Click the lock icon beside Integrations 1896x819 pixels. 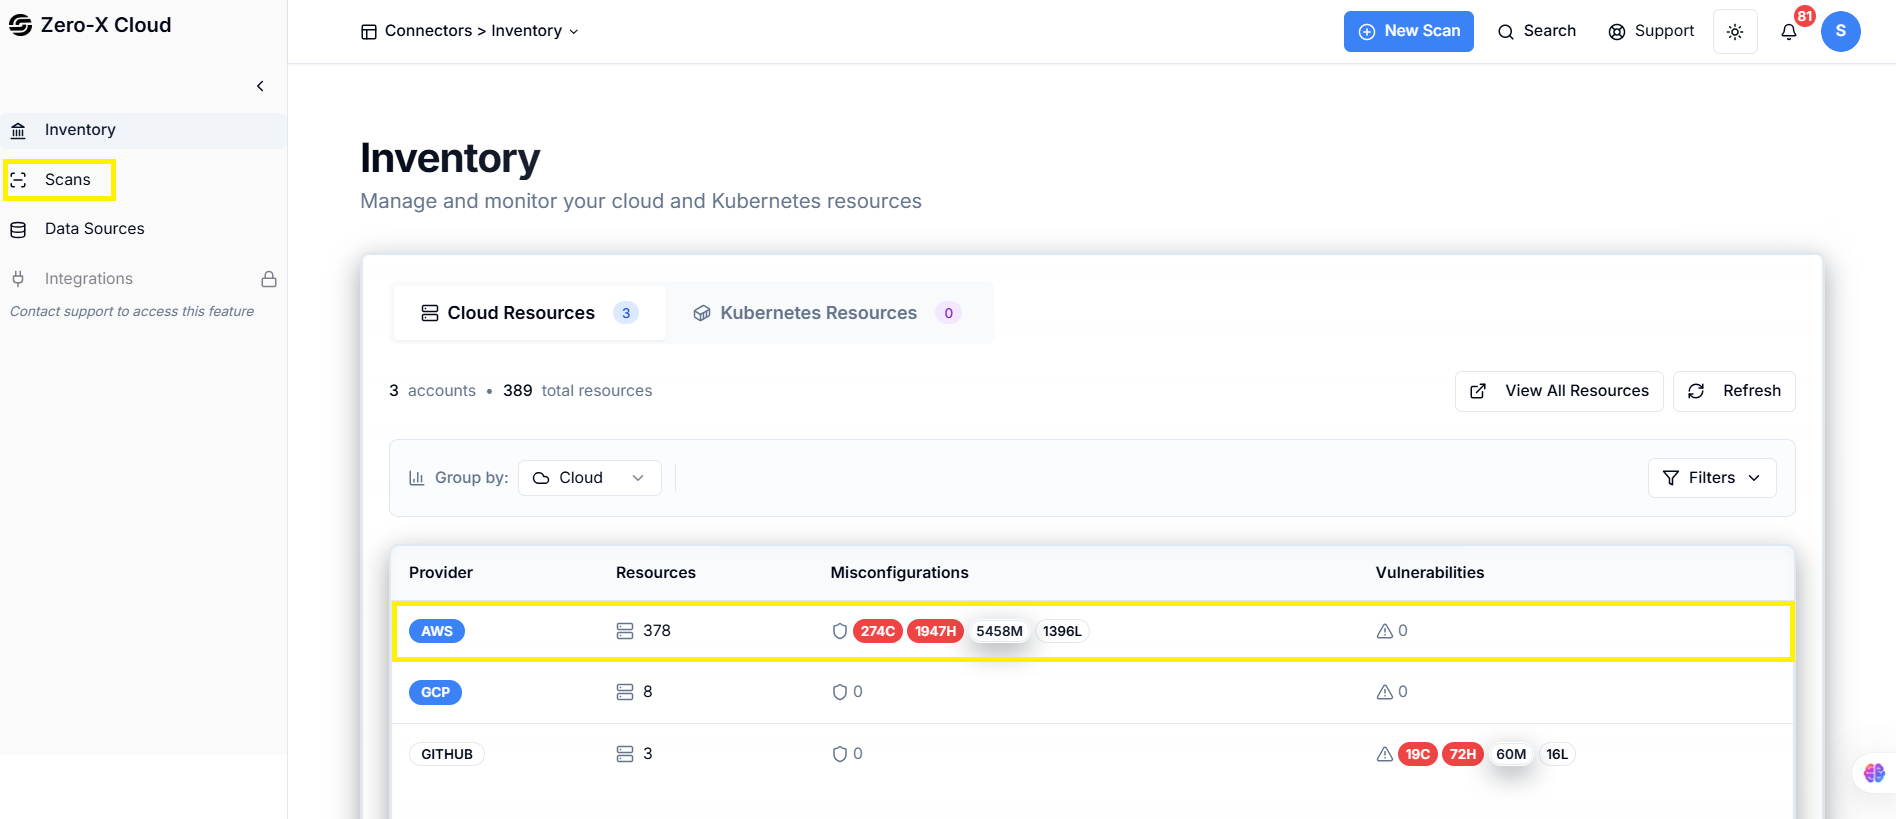269,279
